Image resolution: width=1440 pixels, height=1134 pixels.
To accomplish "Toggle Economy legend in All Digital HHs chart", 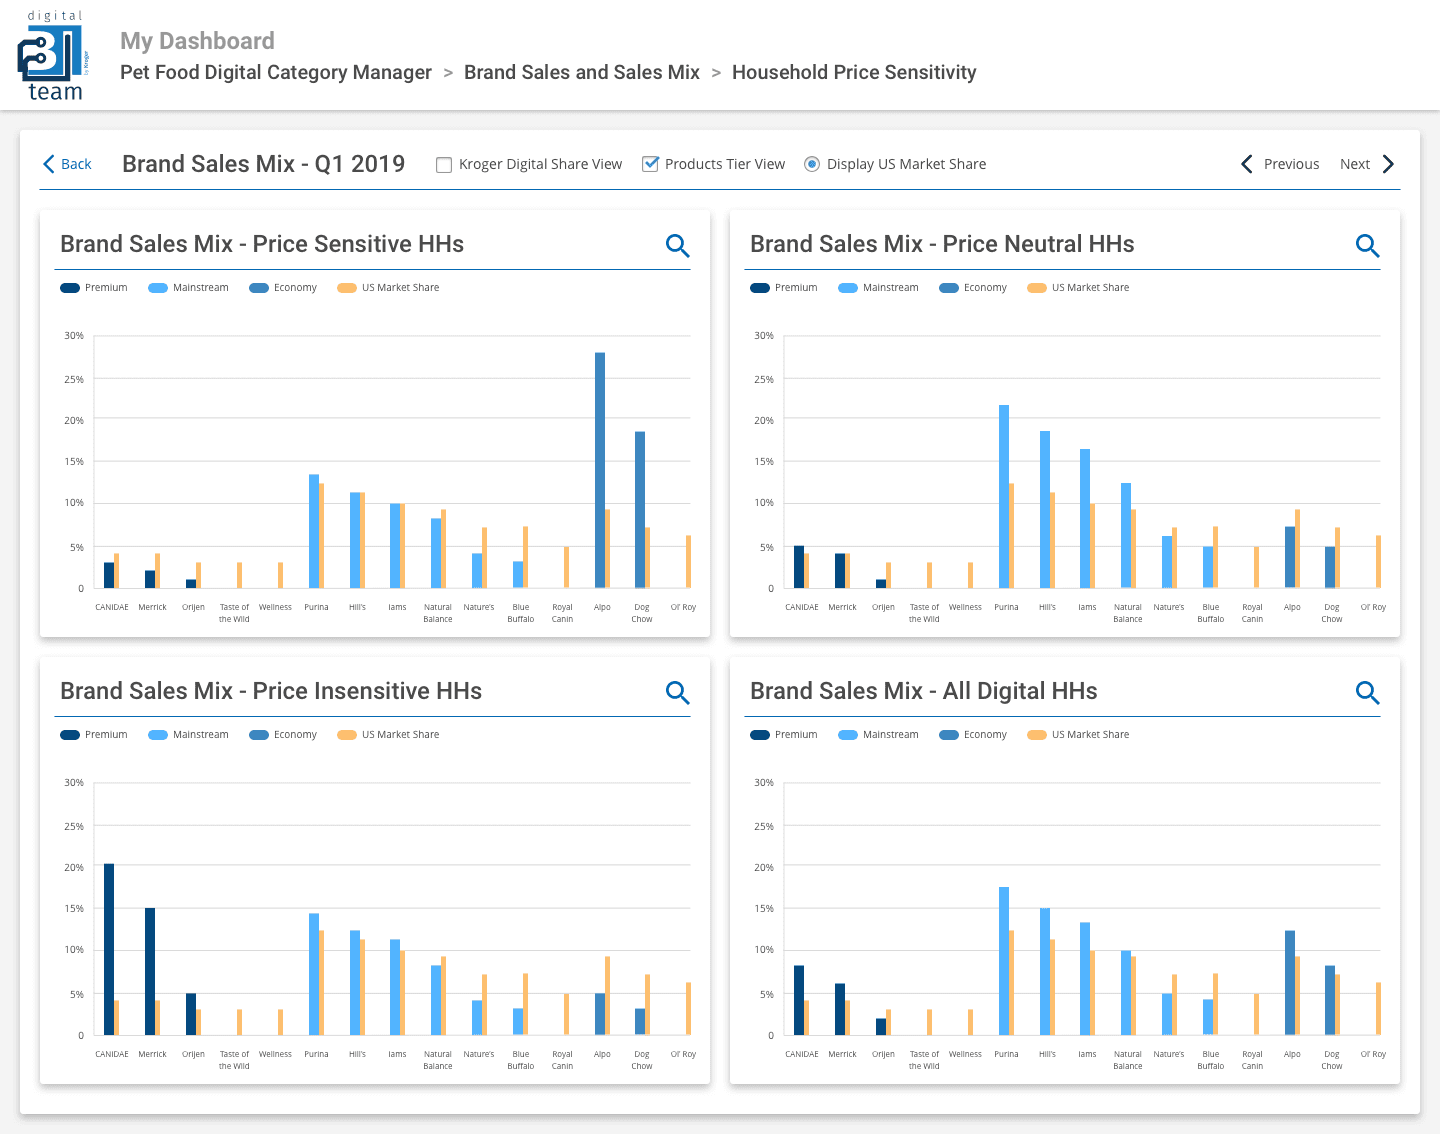I will click(973, 735).
